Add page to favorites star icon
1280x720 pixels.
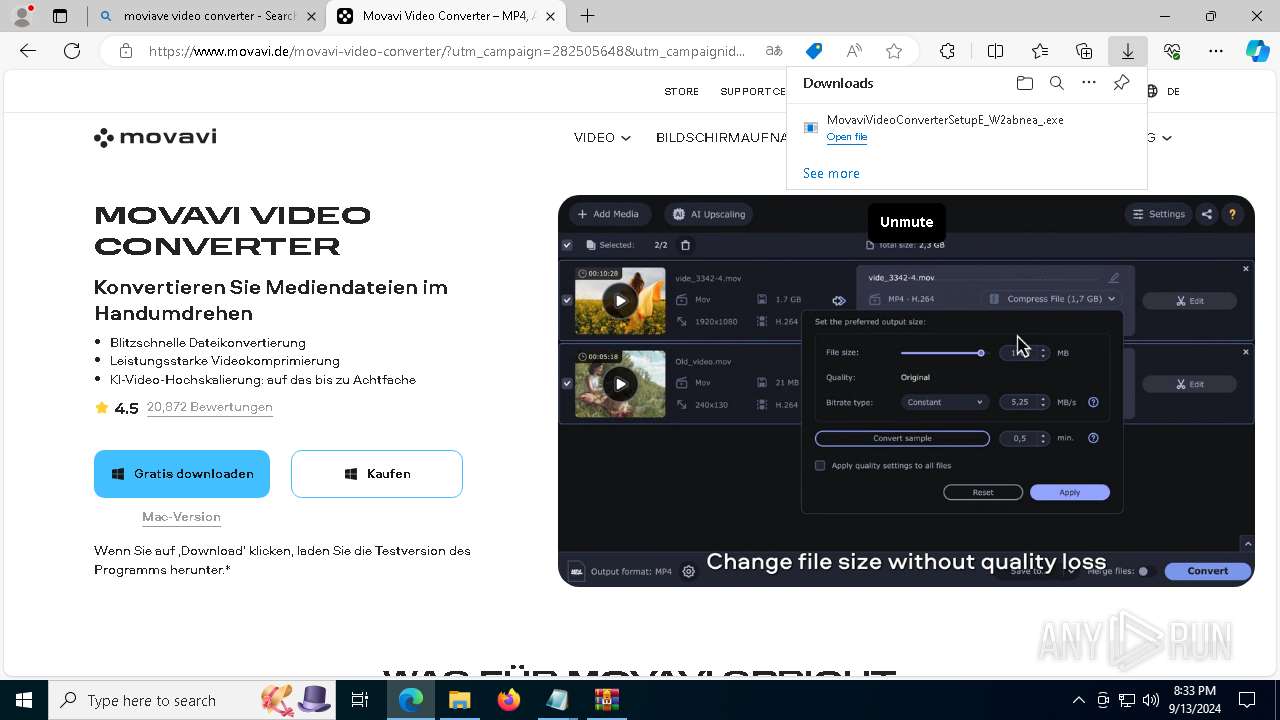(x=894, y=51)
